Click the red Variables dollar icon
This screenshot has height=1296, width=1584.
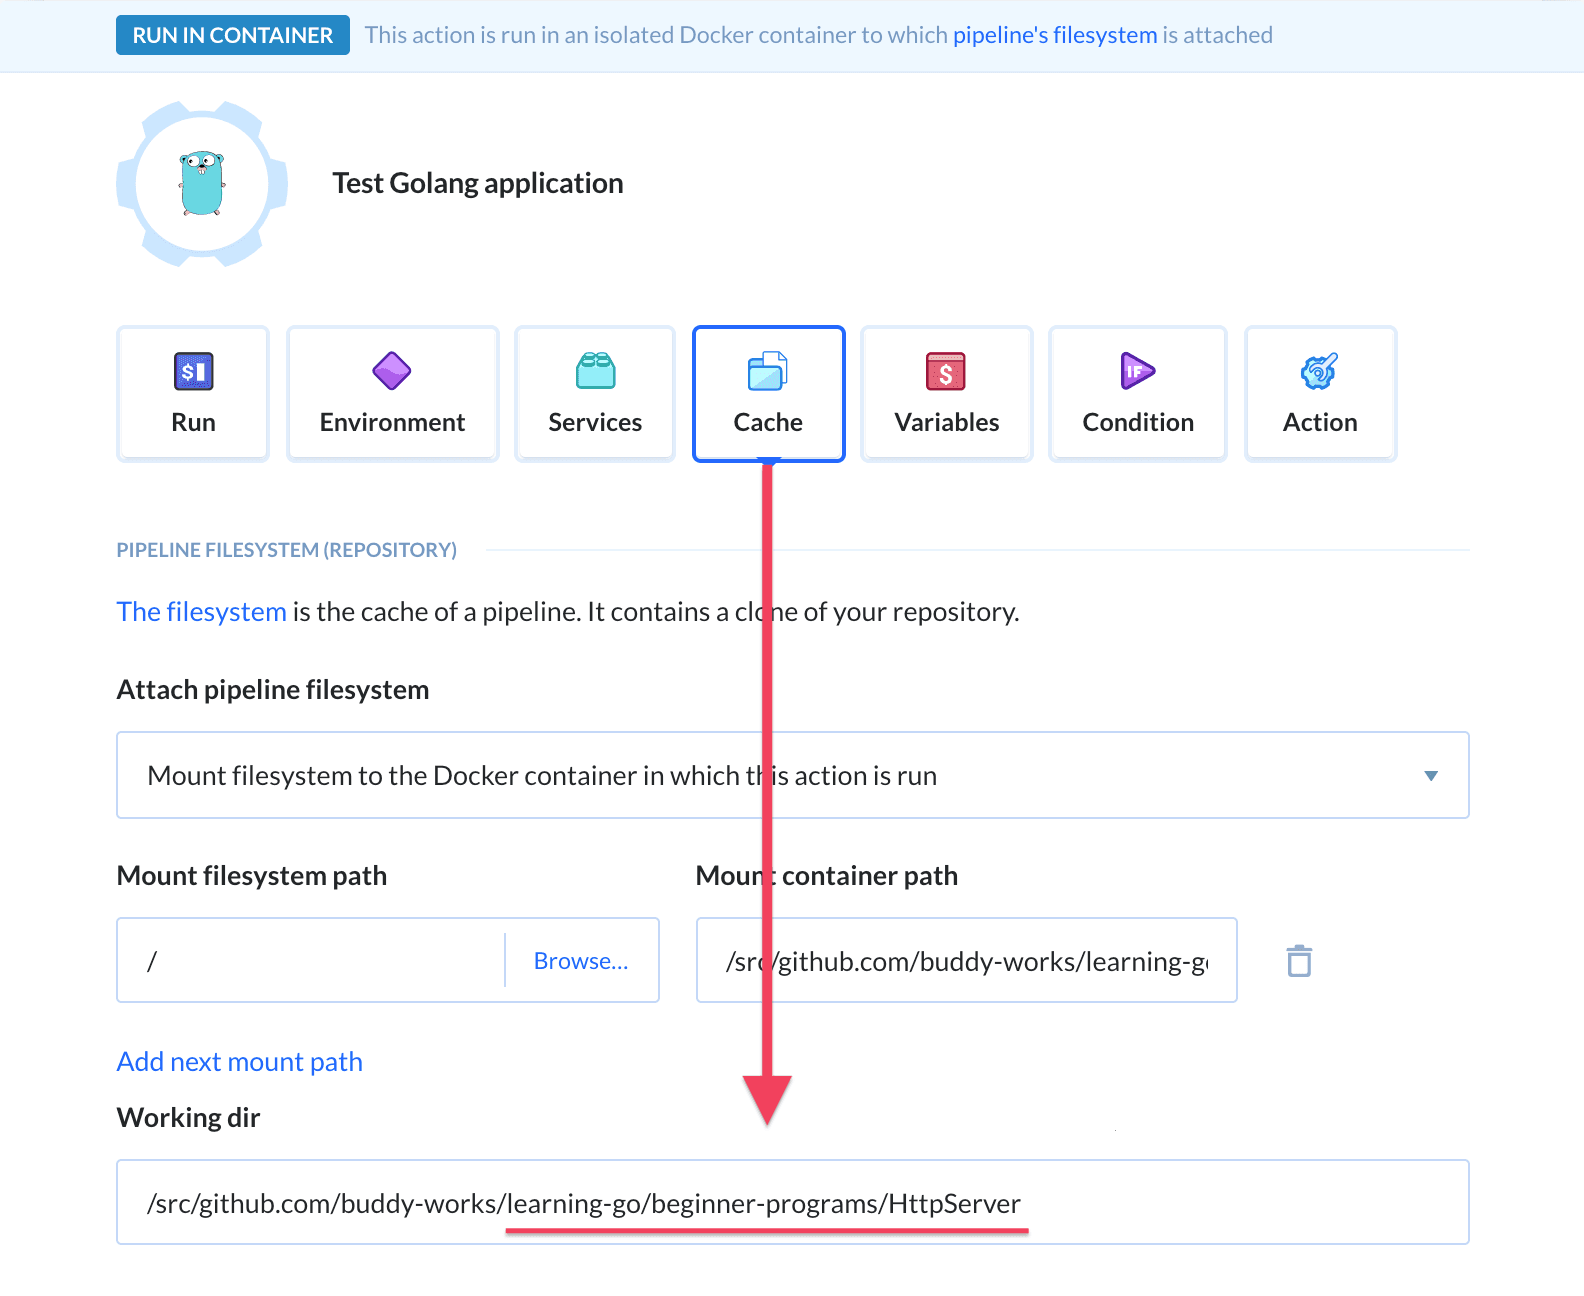[x=946, y=372]
